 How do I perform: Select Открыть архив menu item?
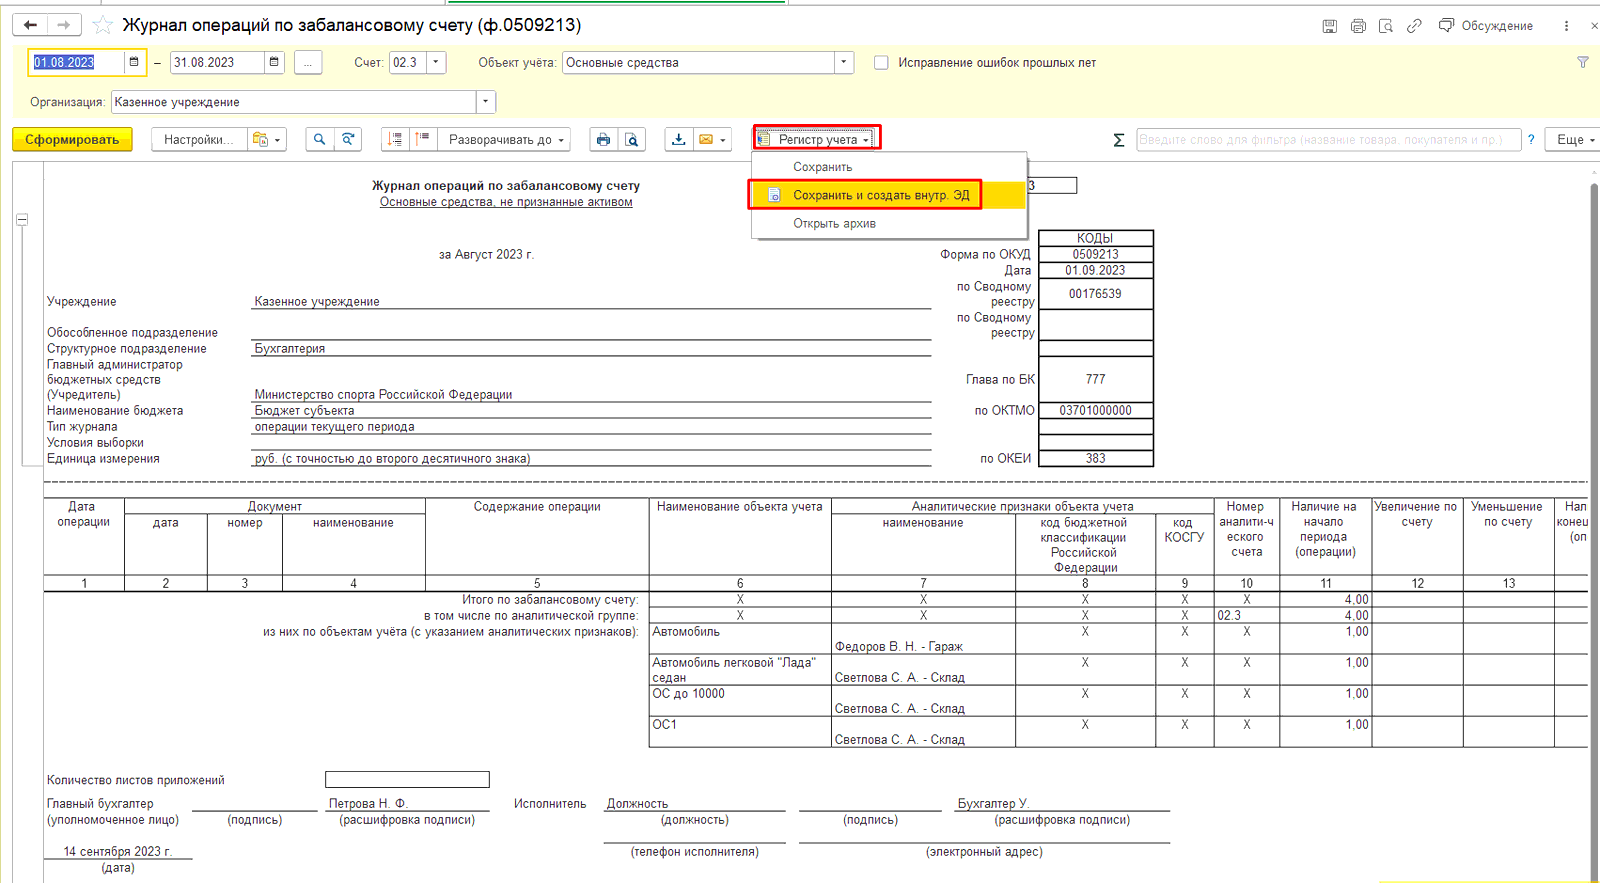click(x=889, y=223)
